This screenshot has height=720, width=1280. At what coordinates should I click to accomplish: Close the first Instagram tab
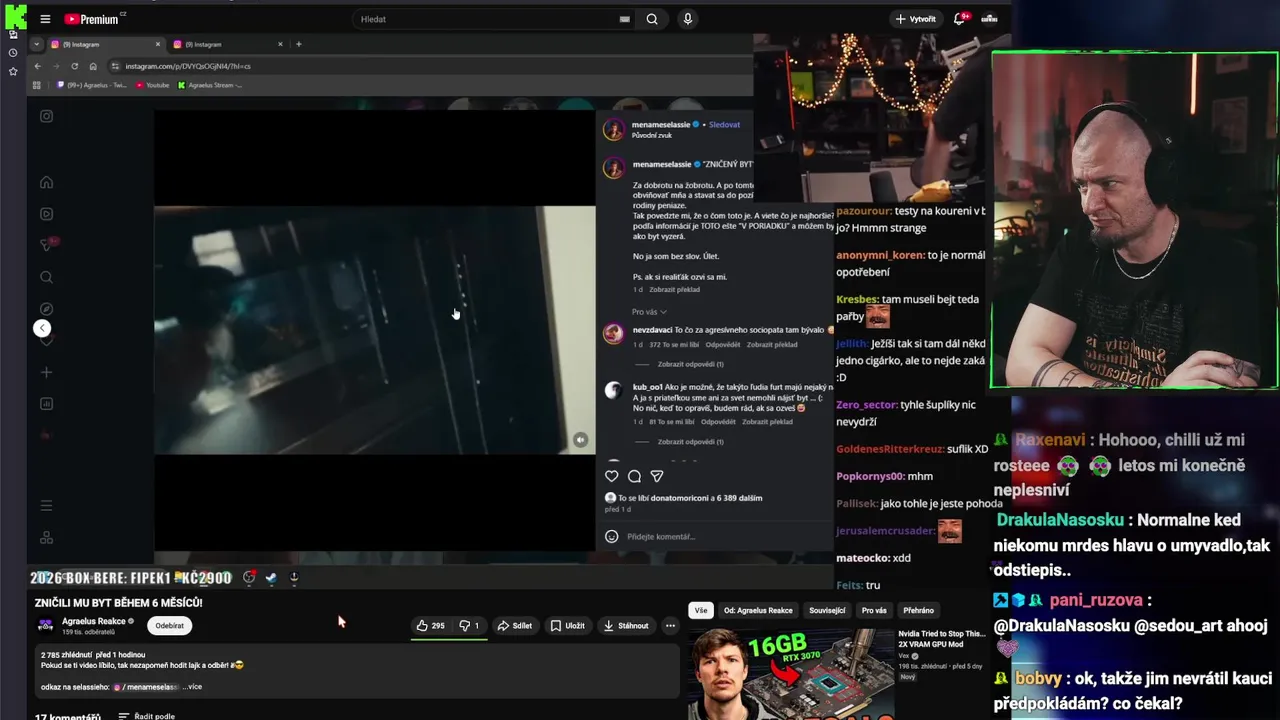157,44
